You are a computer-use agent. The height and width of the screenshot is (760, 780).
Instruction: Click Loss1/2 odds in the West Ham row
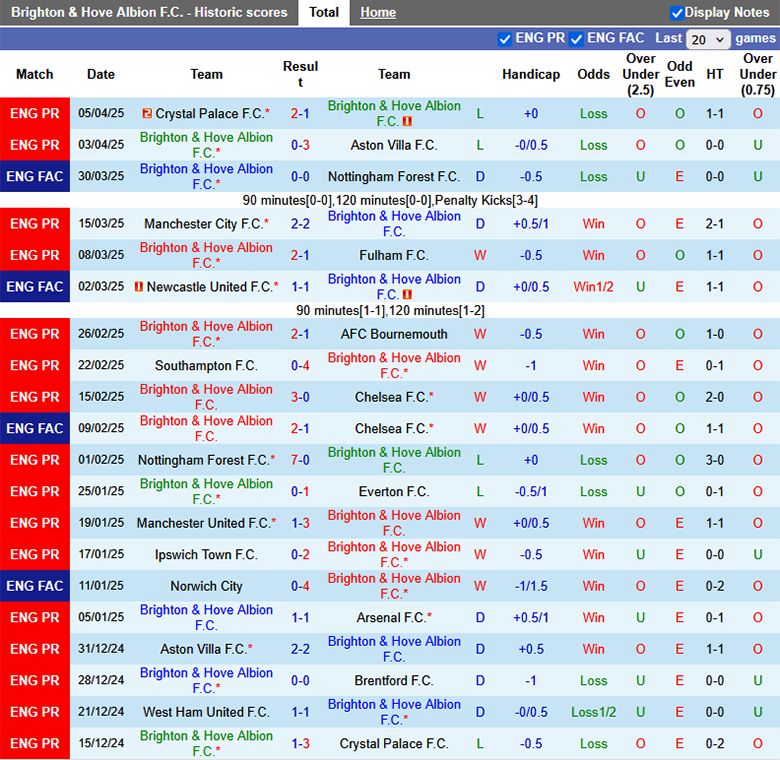pos(593,712)
